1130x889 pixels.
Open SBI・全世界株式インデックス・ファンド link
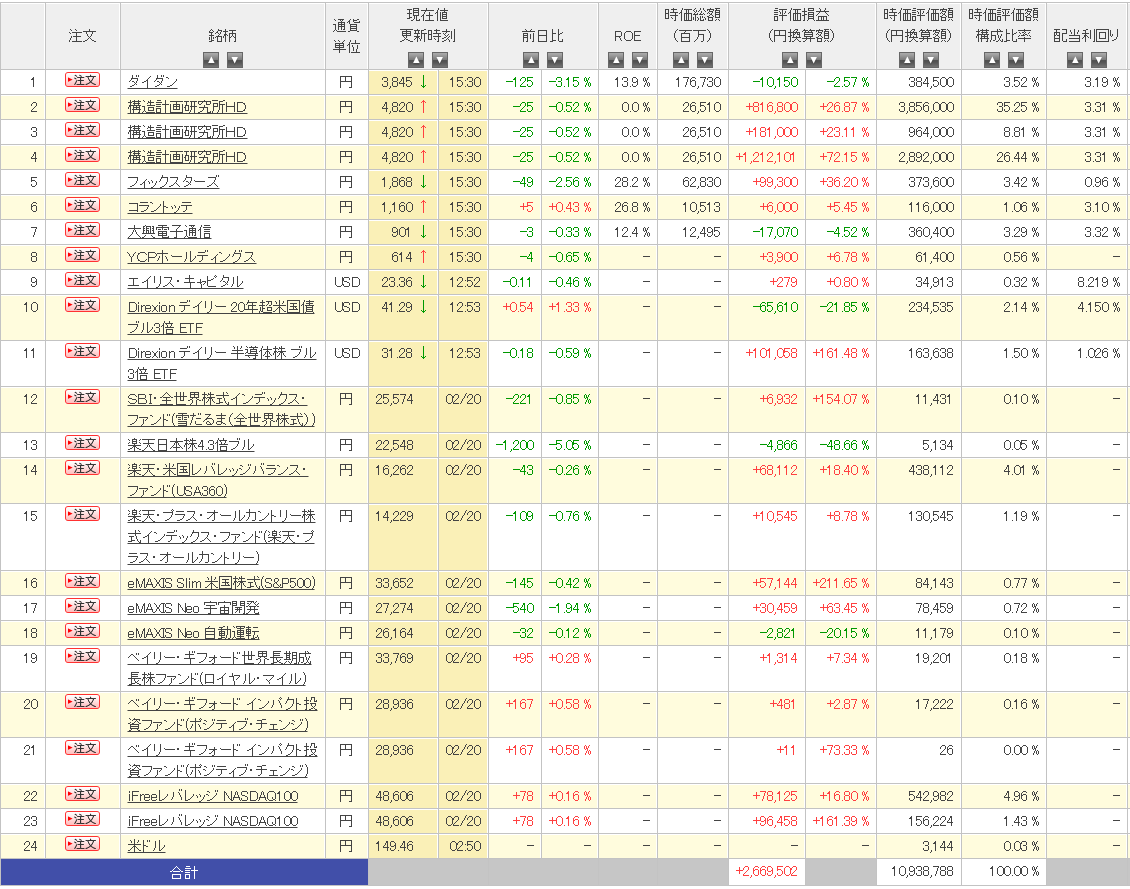(x=221, y=409)
